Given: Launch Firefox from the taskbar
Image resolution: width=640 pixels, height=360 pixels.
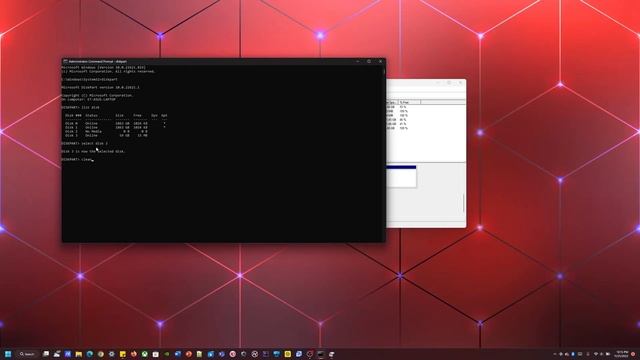Looking at the screenshot, I should pyautogui.click(x=133, y=354).
